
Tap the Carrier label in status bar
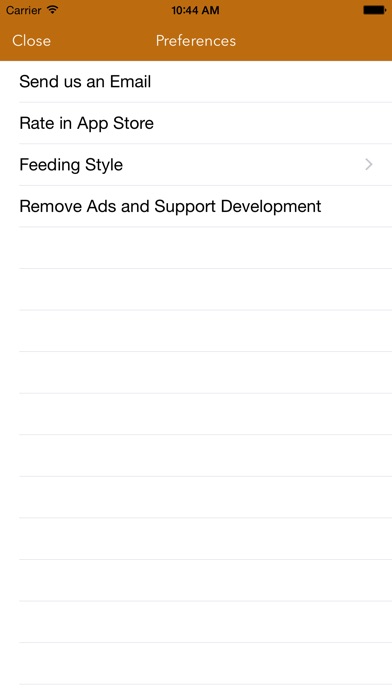[x=23, y=10]
